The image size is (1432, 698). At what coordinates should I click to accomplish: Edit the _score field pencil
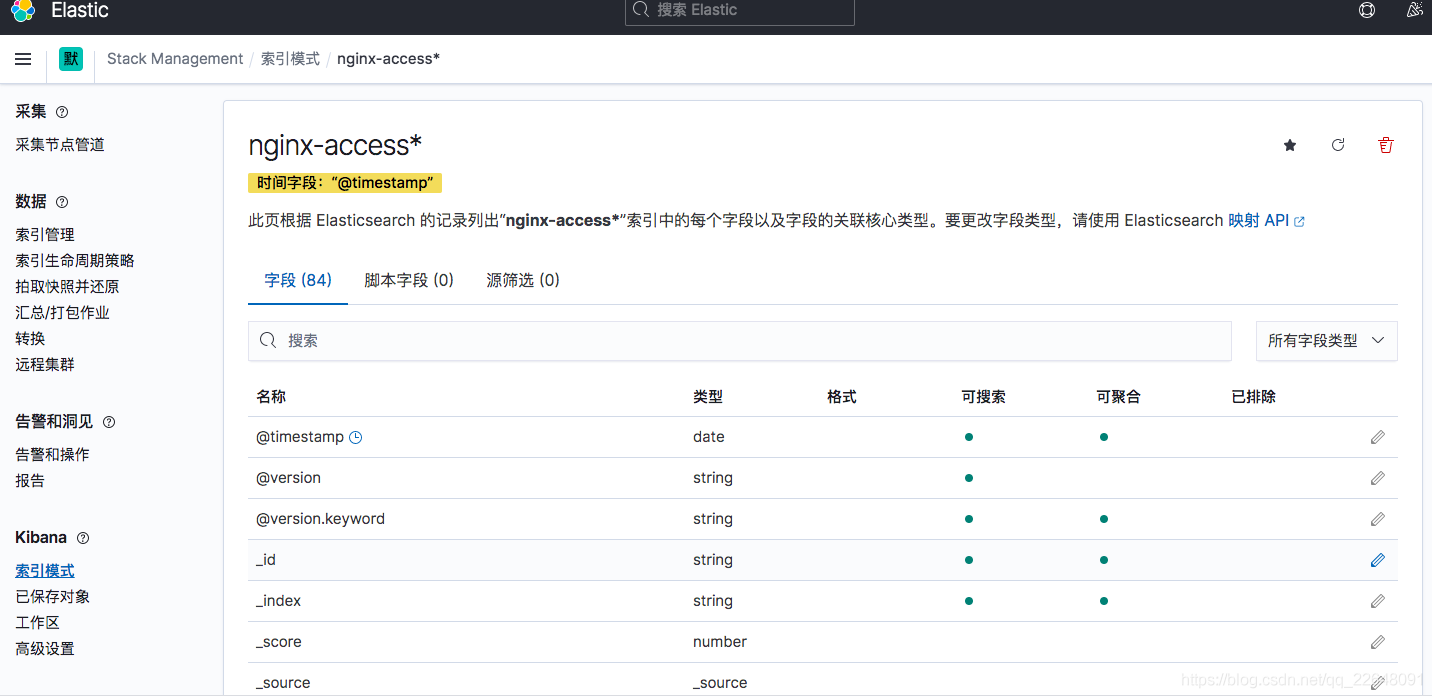(x=1378, y=642)
